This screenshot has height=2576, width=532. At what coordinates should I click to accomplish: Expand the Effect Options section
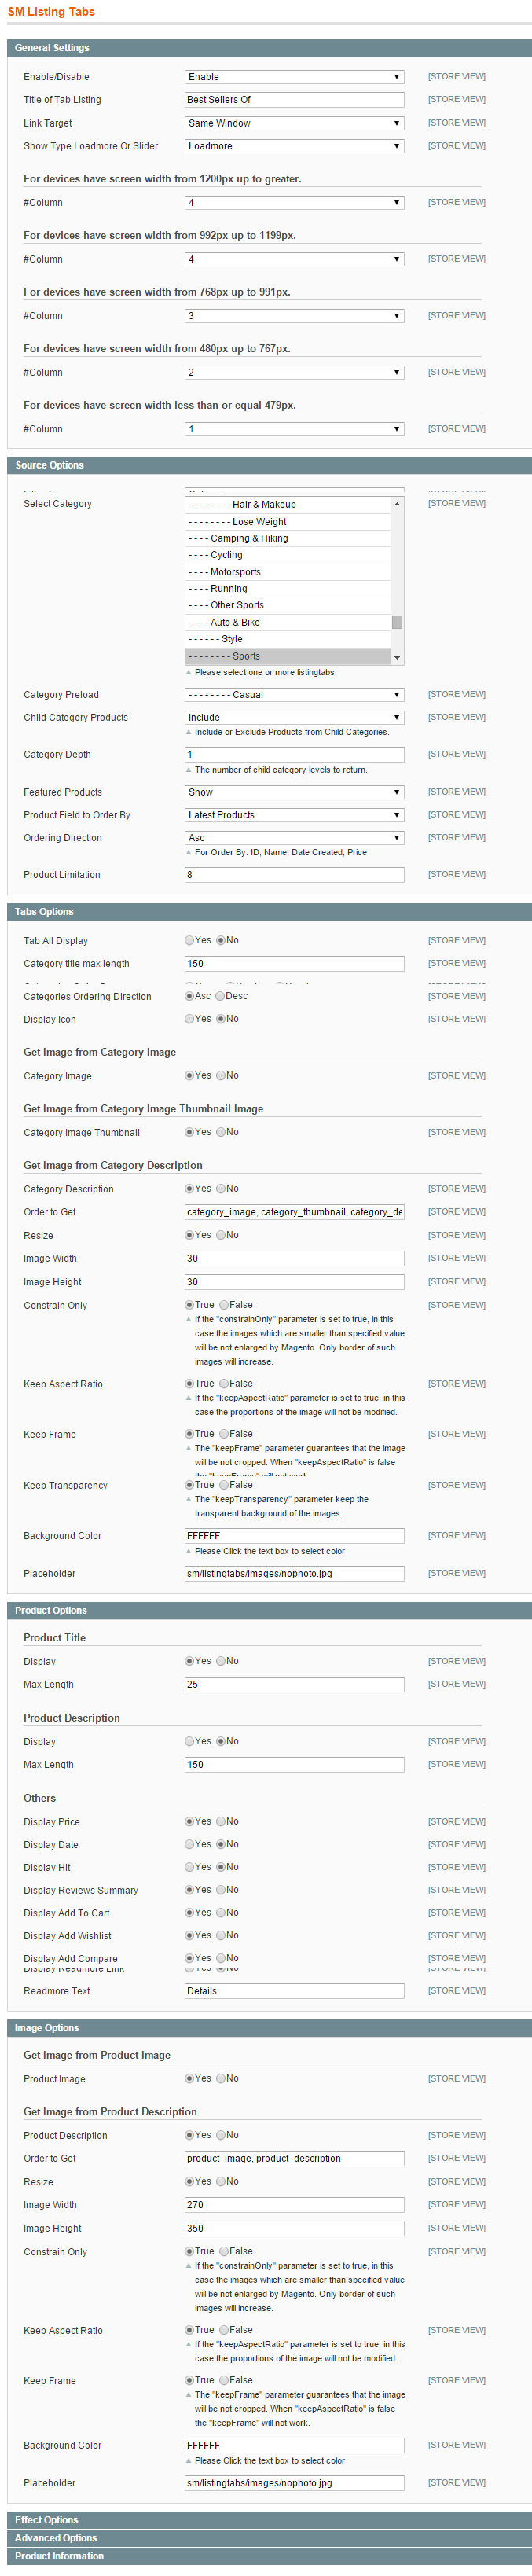pyautogui.click(x=269, y=2520)
